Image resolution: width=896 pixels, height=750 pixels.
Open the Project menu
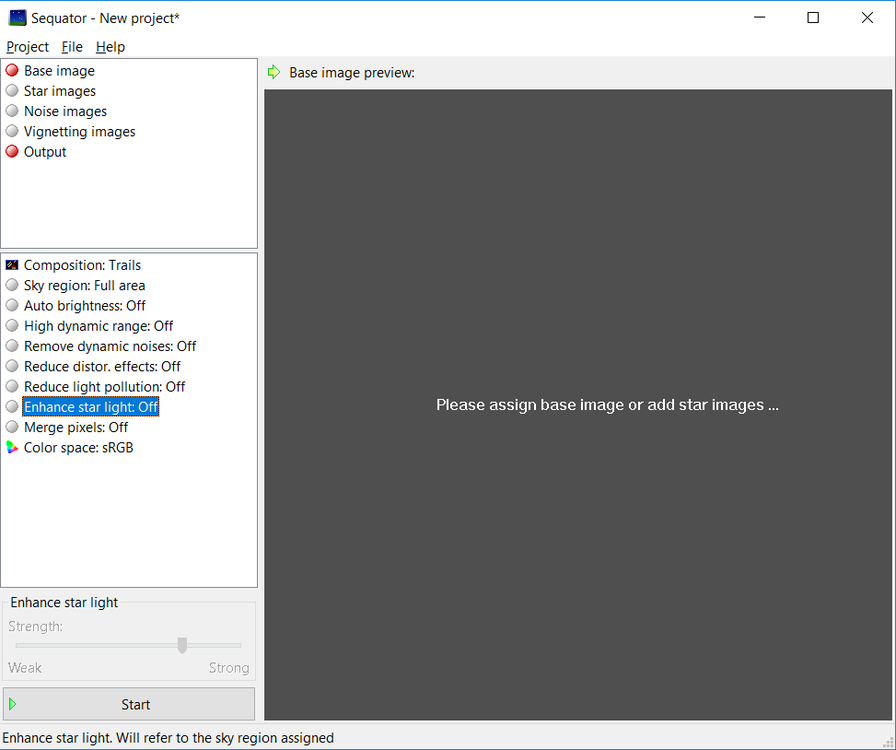coord(27,47)
